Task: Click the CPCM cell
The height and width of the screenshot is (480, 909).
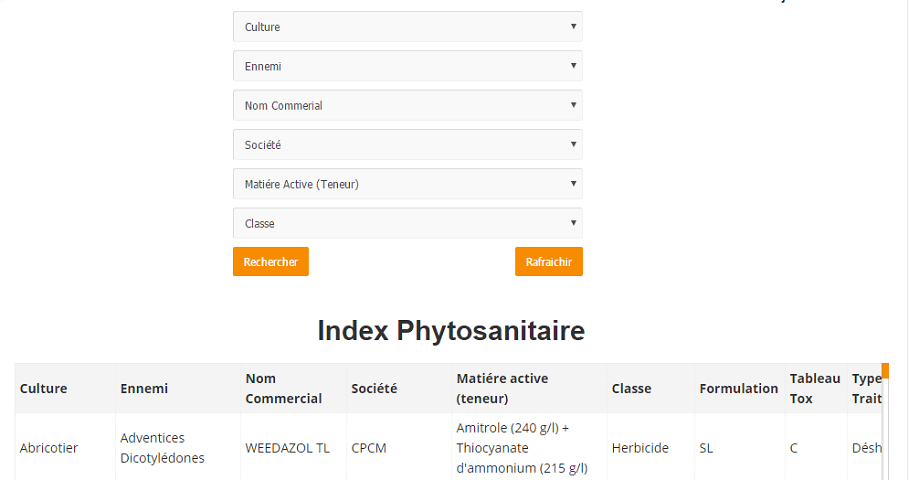Action: click(399, 448)
